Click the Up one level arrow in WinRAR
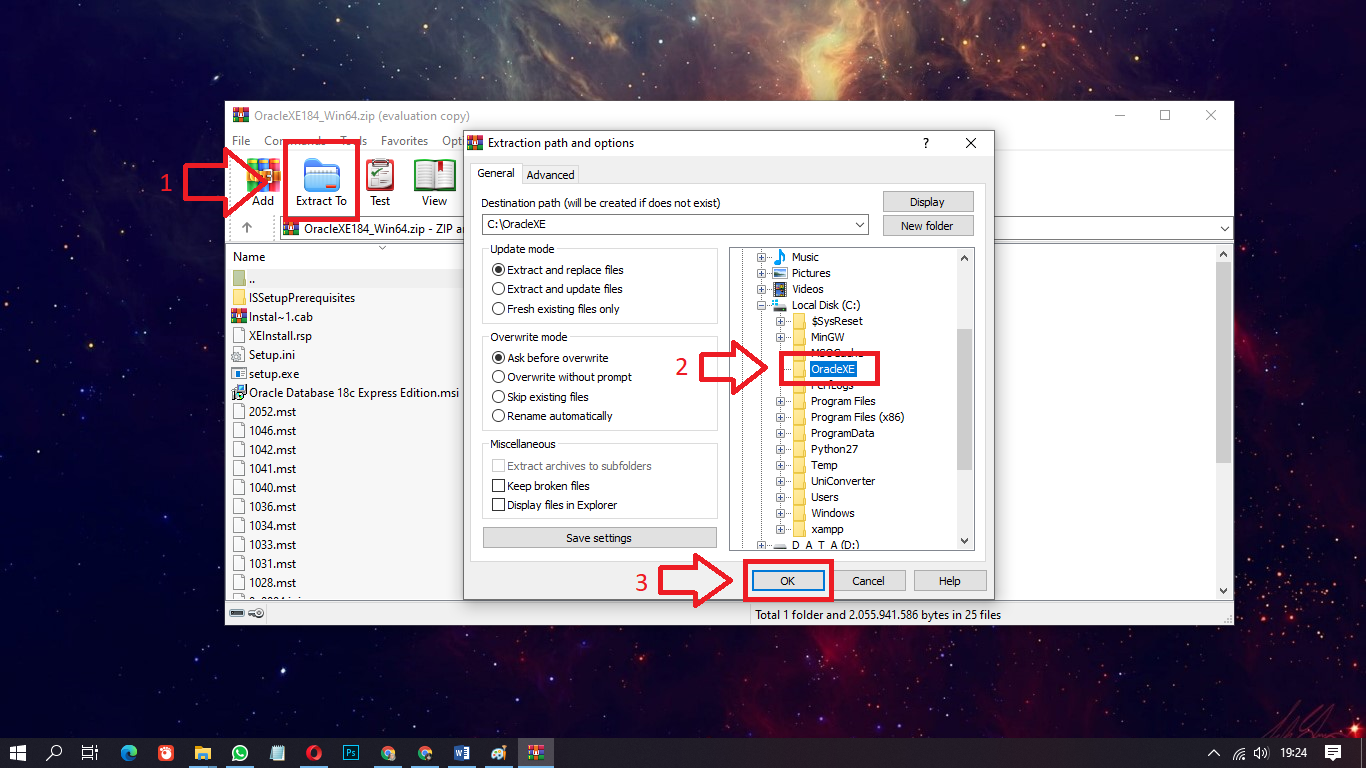The width and height of the screenshot is (1366, 768). pyautogui.click(x=247, y=228)
